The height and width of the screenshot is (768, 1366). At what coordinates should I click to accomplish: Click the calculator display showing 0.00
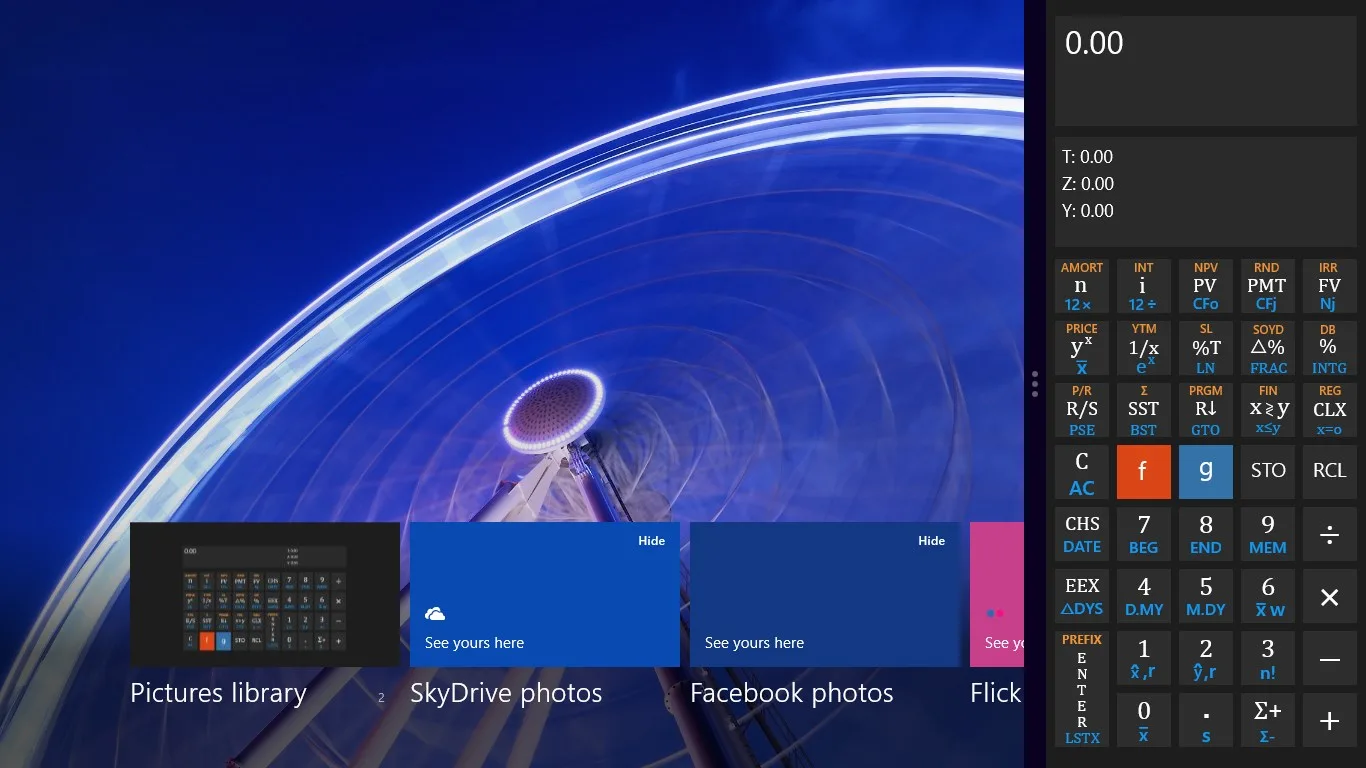1205,70
